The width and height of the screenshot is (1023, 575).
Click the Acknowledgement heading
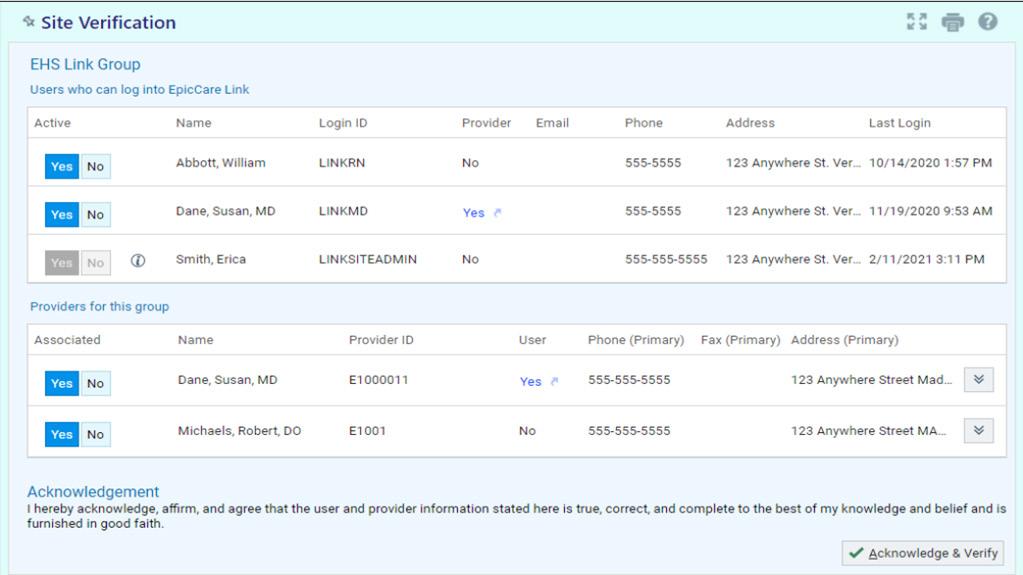(93, 491)
